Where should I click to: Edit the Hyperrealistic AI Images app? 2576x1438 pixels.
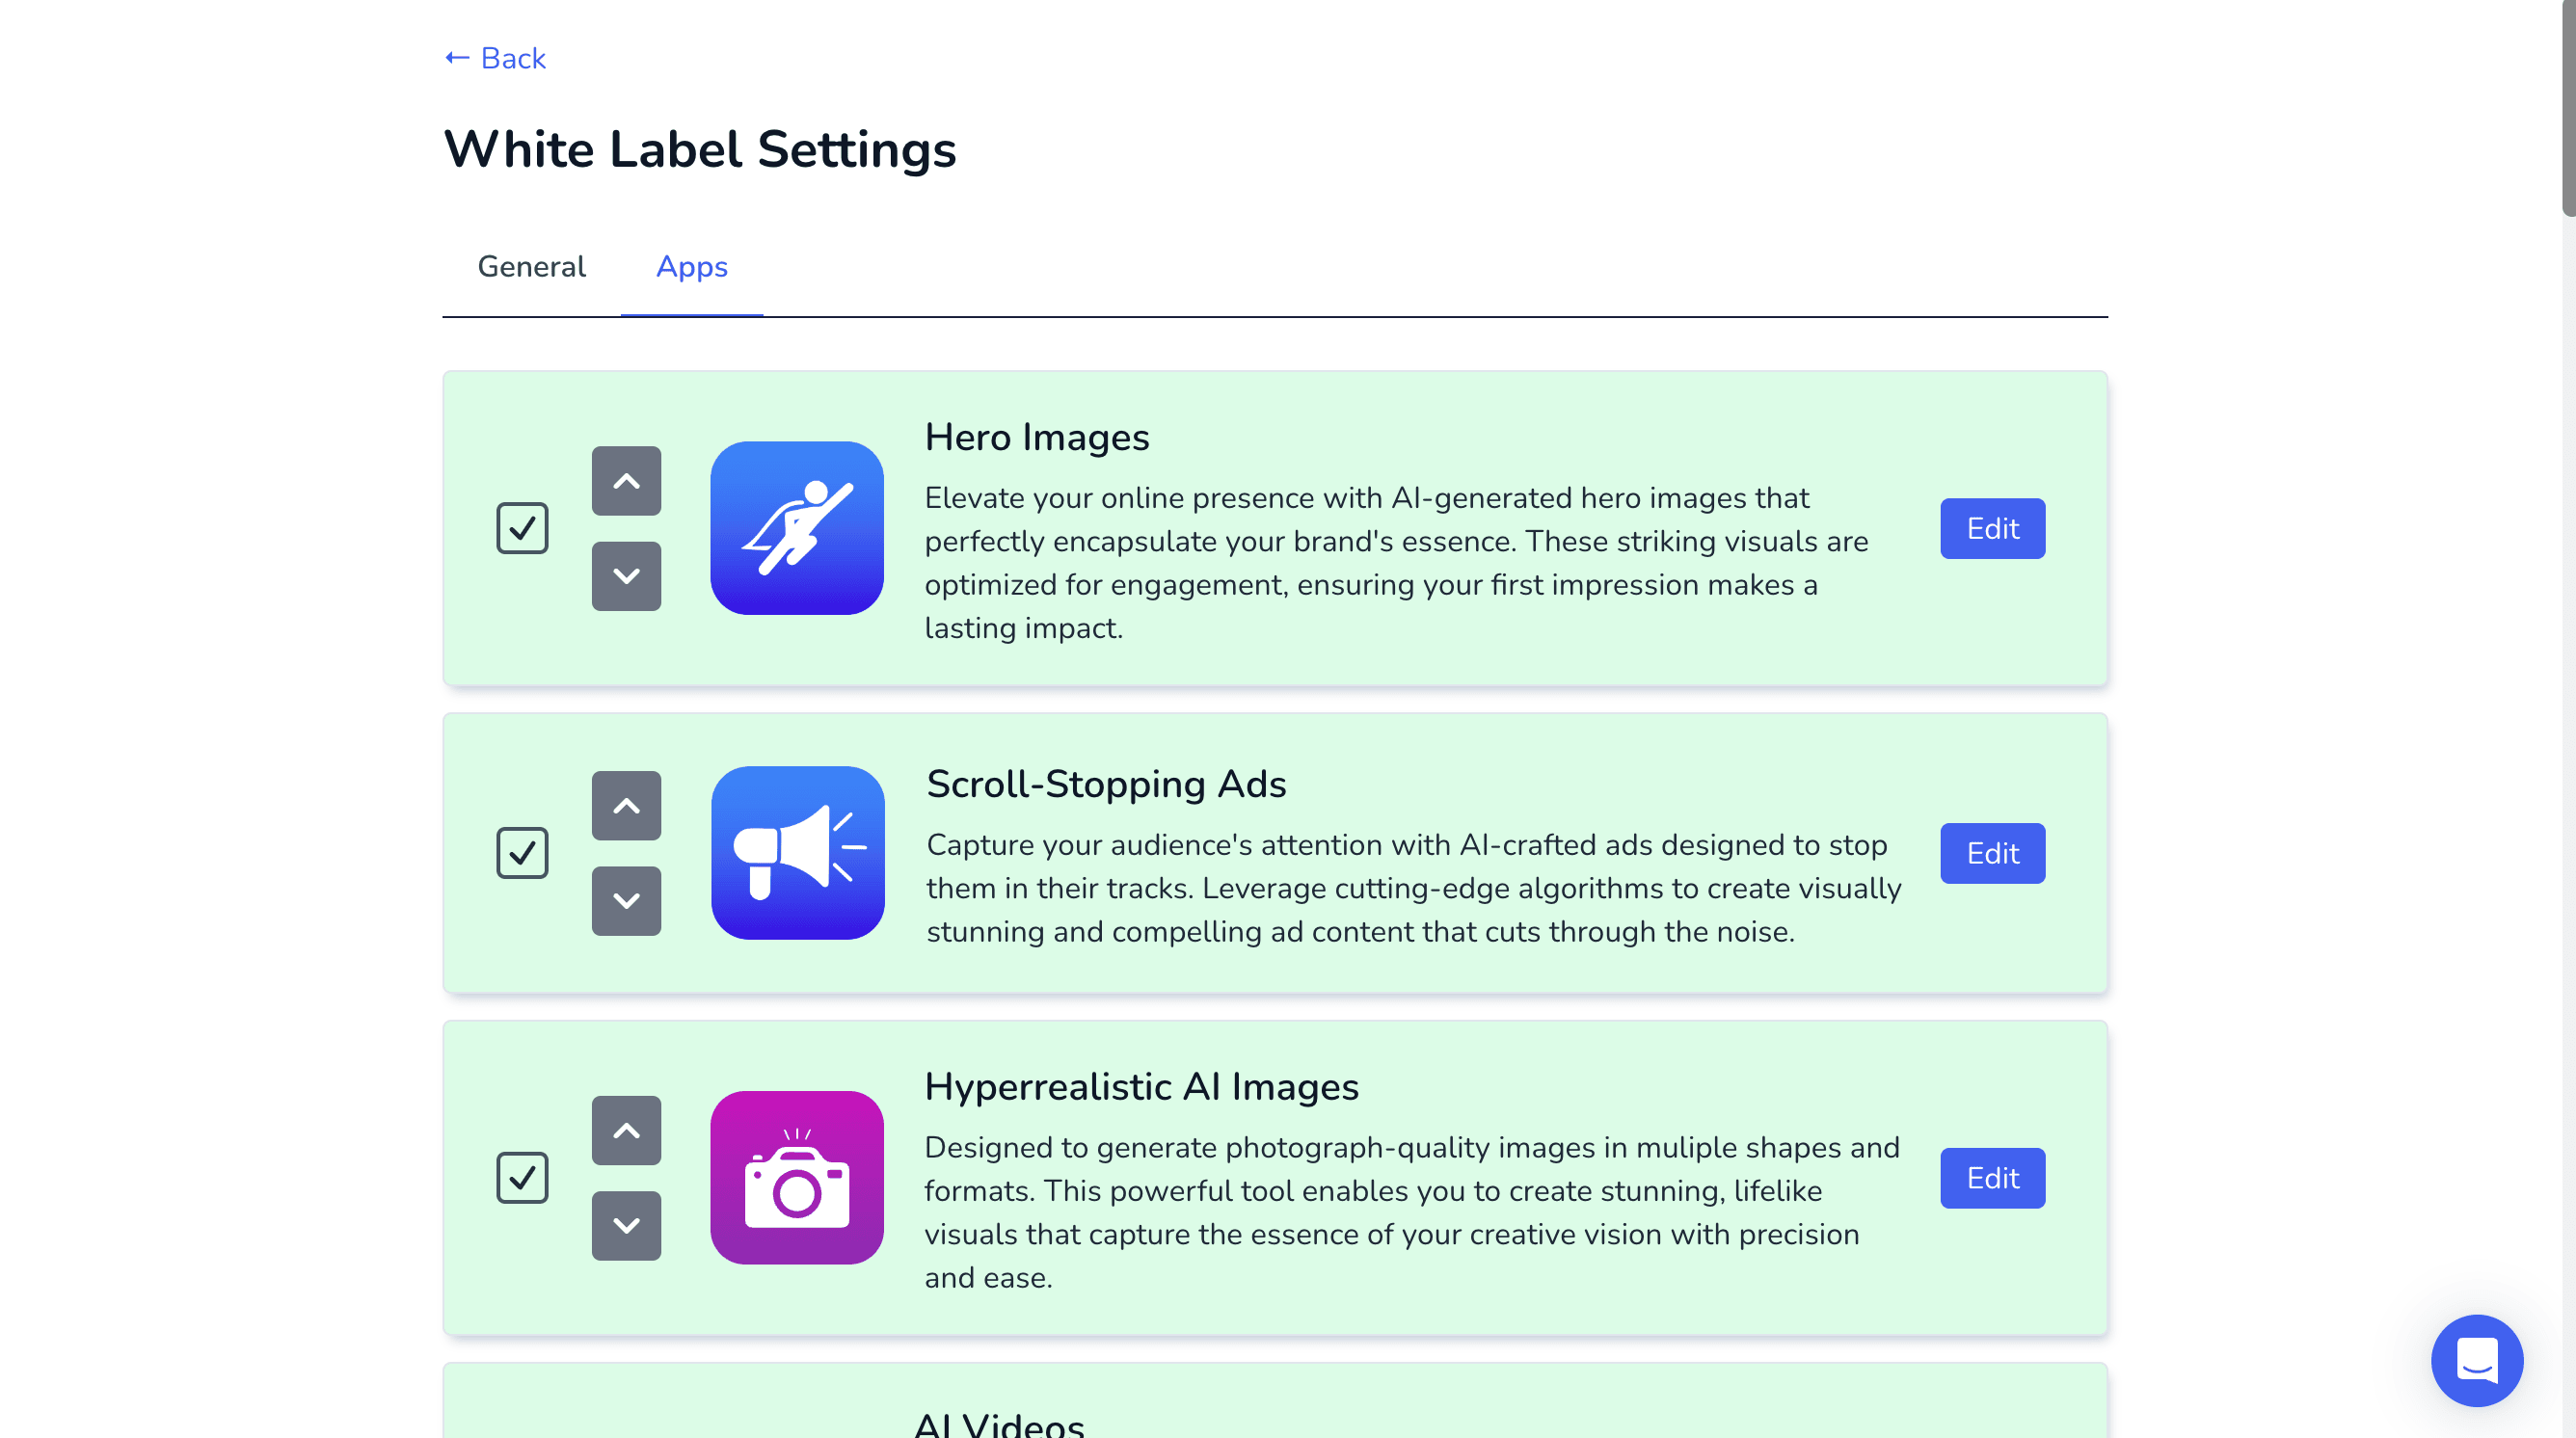point(1992,1177)
